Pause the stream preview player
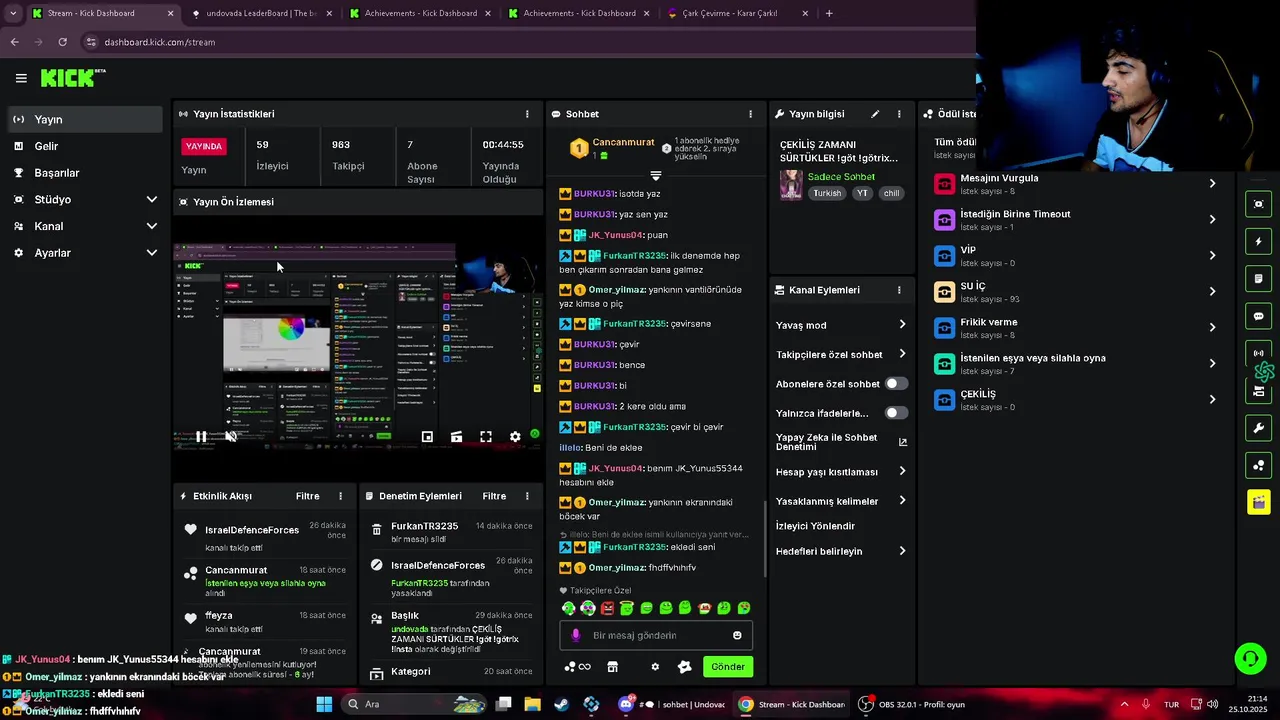The height and width of the screenshot is (720, 1280). (201, 437)
